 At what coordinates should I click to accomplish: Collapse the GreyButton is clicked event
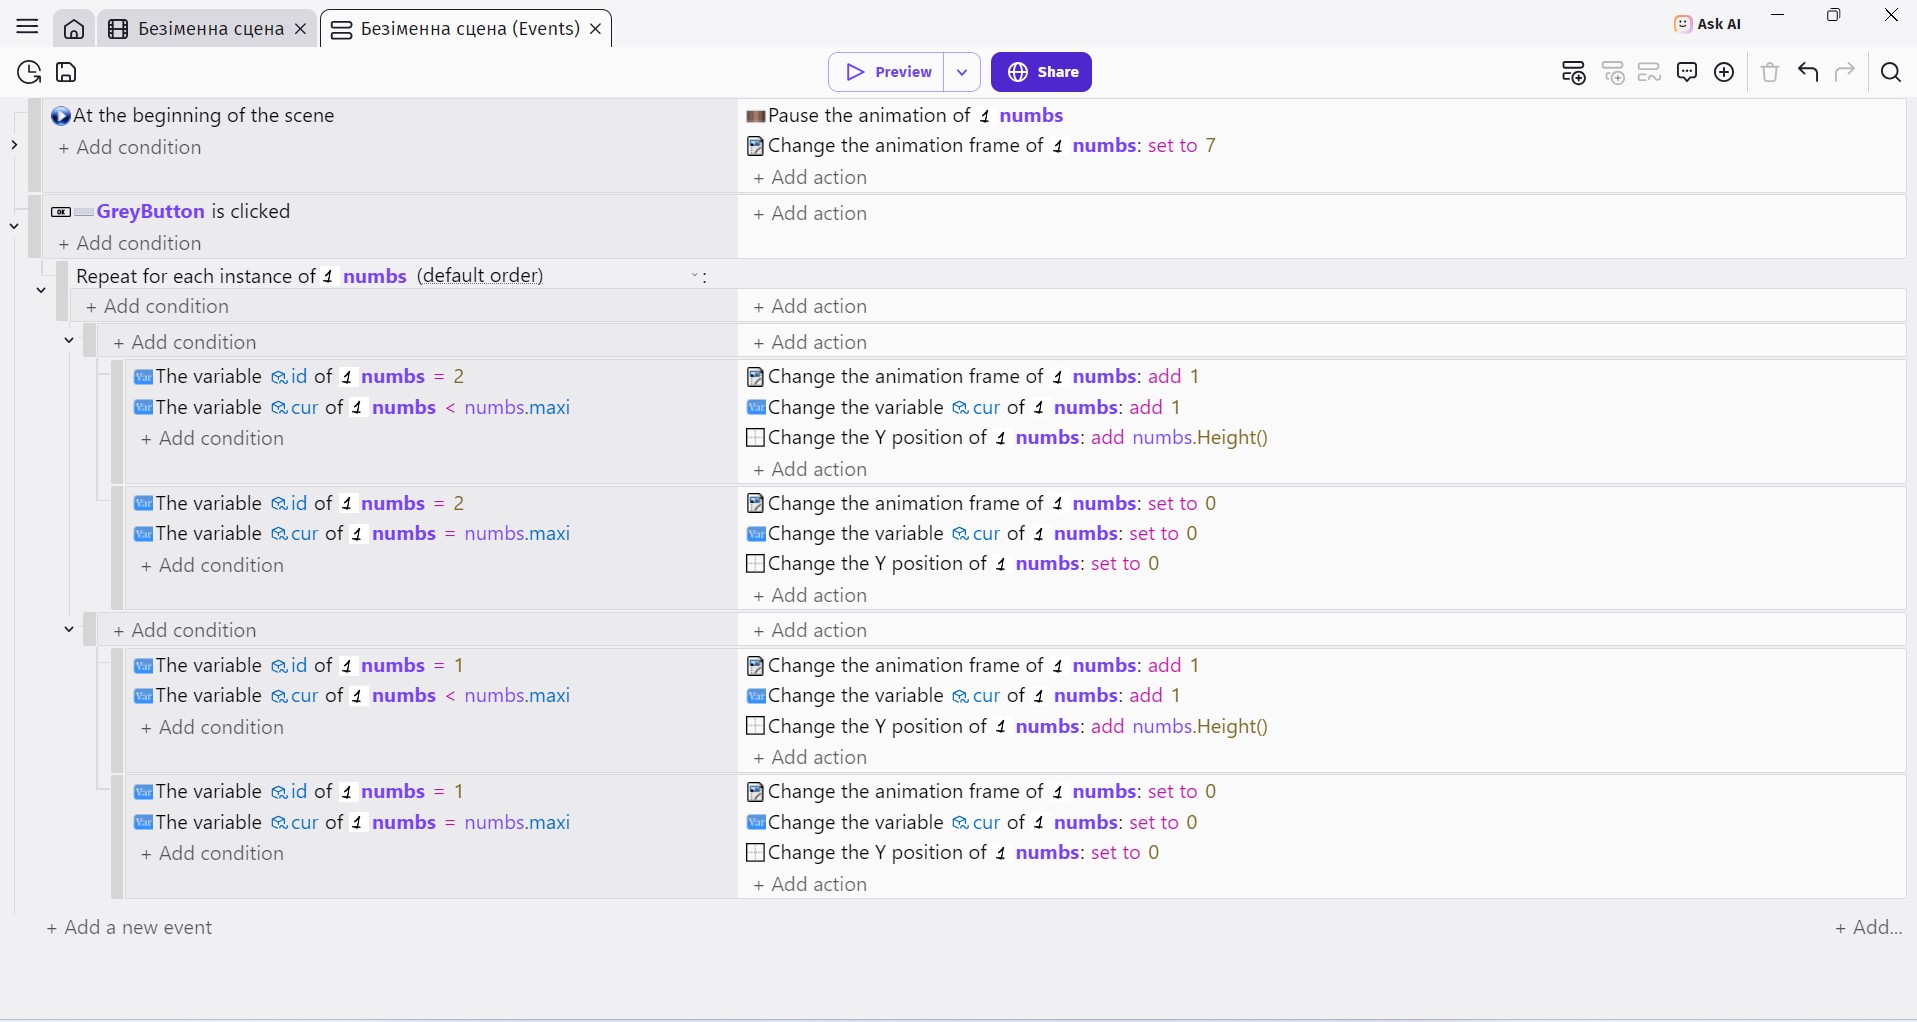pos(14,226)
